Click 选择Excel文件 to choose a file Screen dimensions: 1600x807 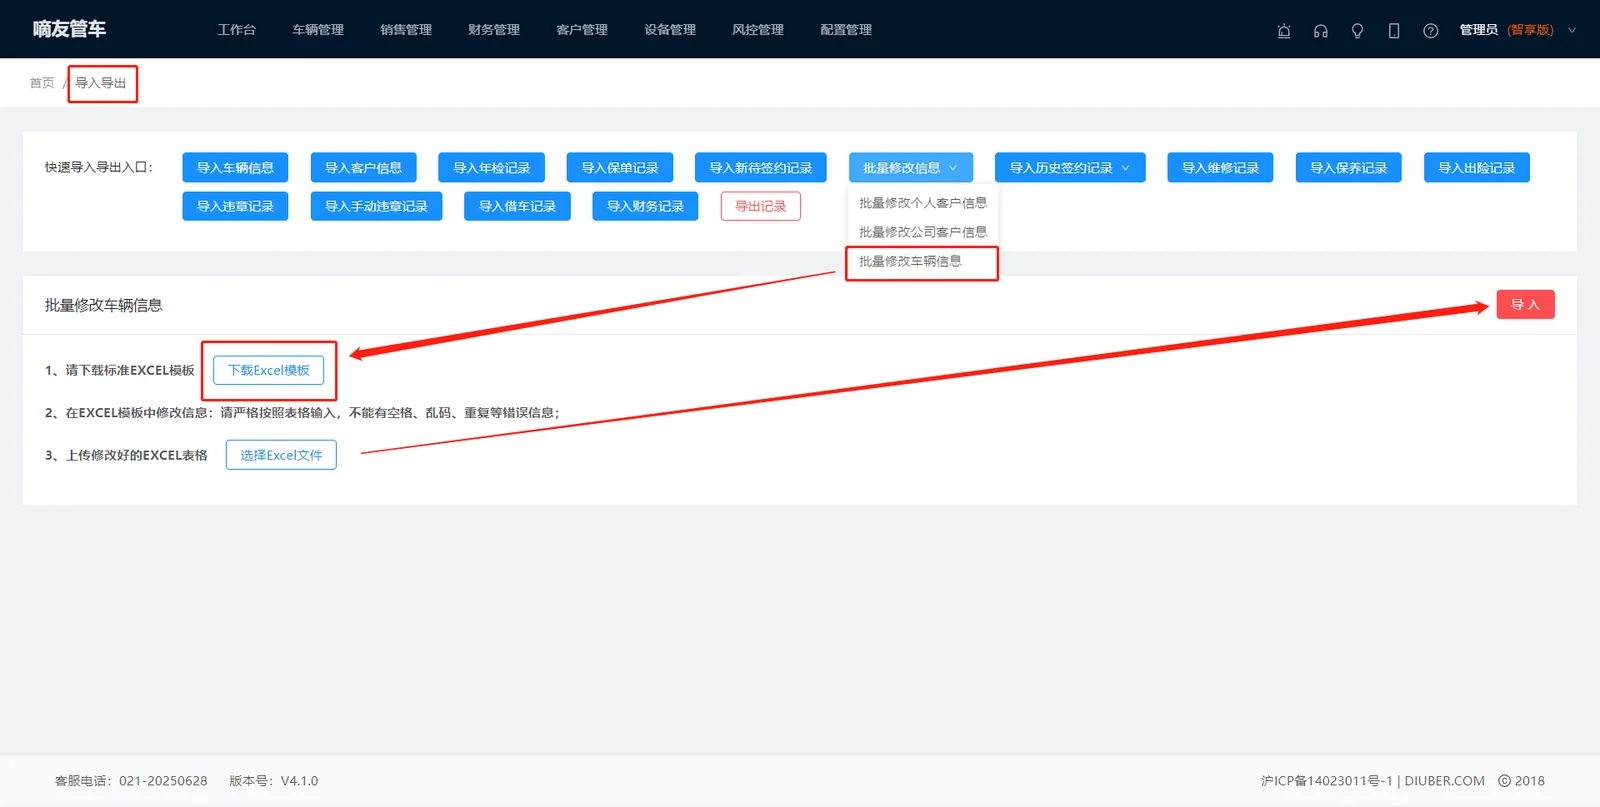point(281,455)
